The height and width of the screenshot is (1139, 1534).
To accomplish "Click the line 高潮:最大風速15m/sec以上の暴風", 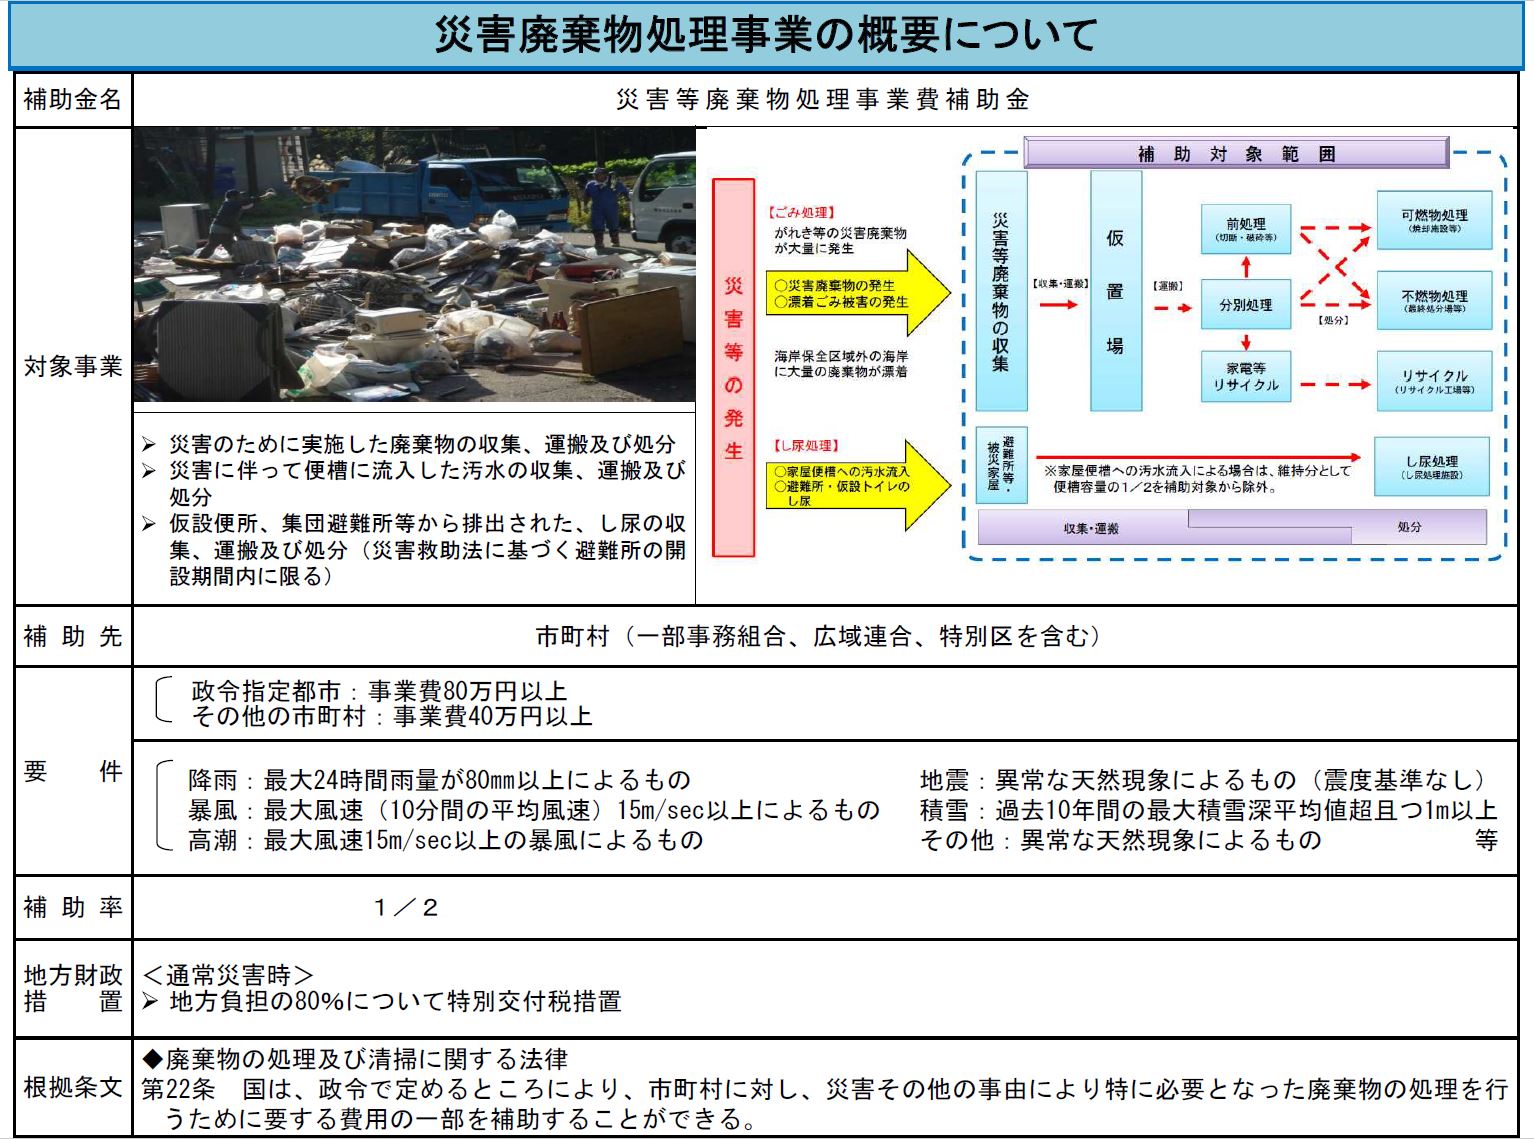I will pos(446,839).
